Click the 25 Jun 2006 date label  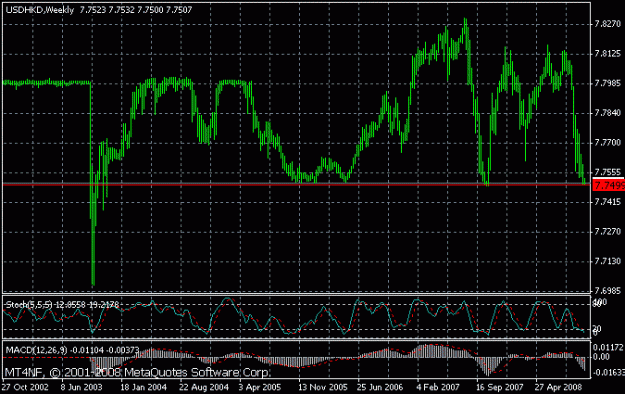pyautogui.click(x=379, y=387)
